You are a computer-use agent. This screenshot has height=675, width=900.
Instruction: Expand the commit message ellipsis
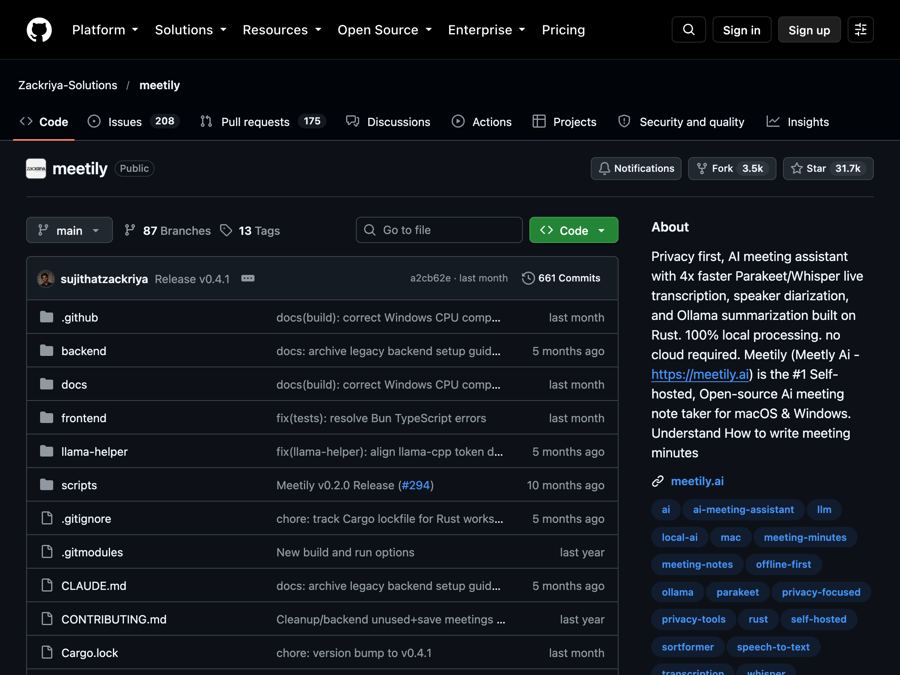[x=248, y=278]
